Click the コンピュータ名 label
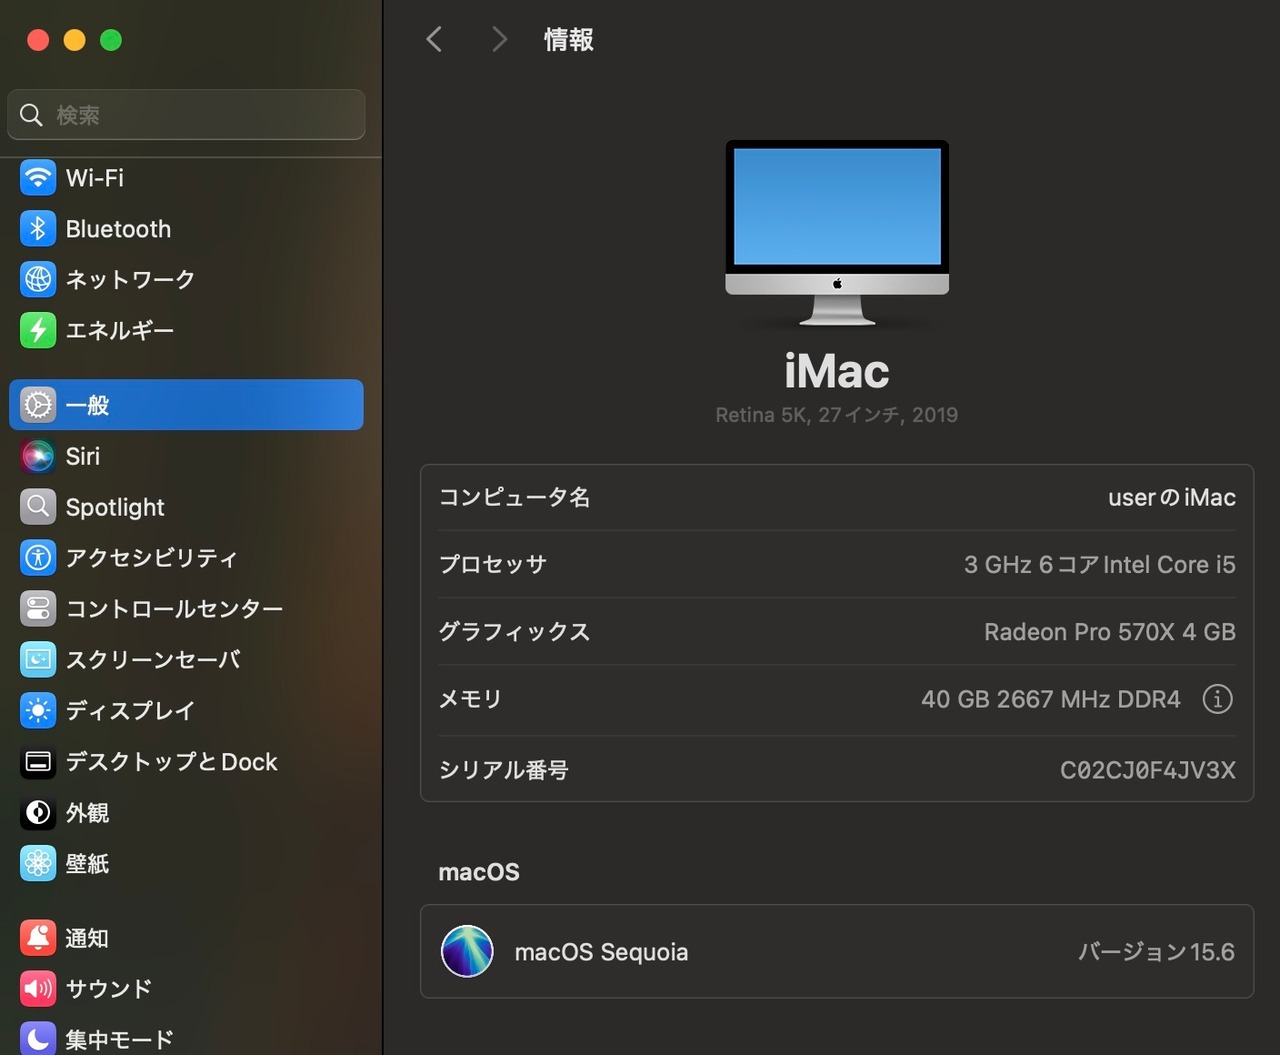The image size is (1280, 1055). (x=515, y=497)
